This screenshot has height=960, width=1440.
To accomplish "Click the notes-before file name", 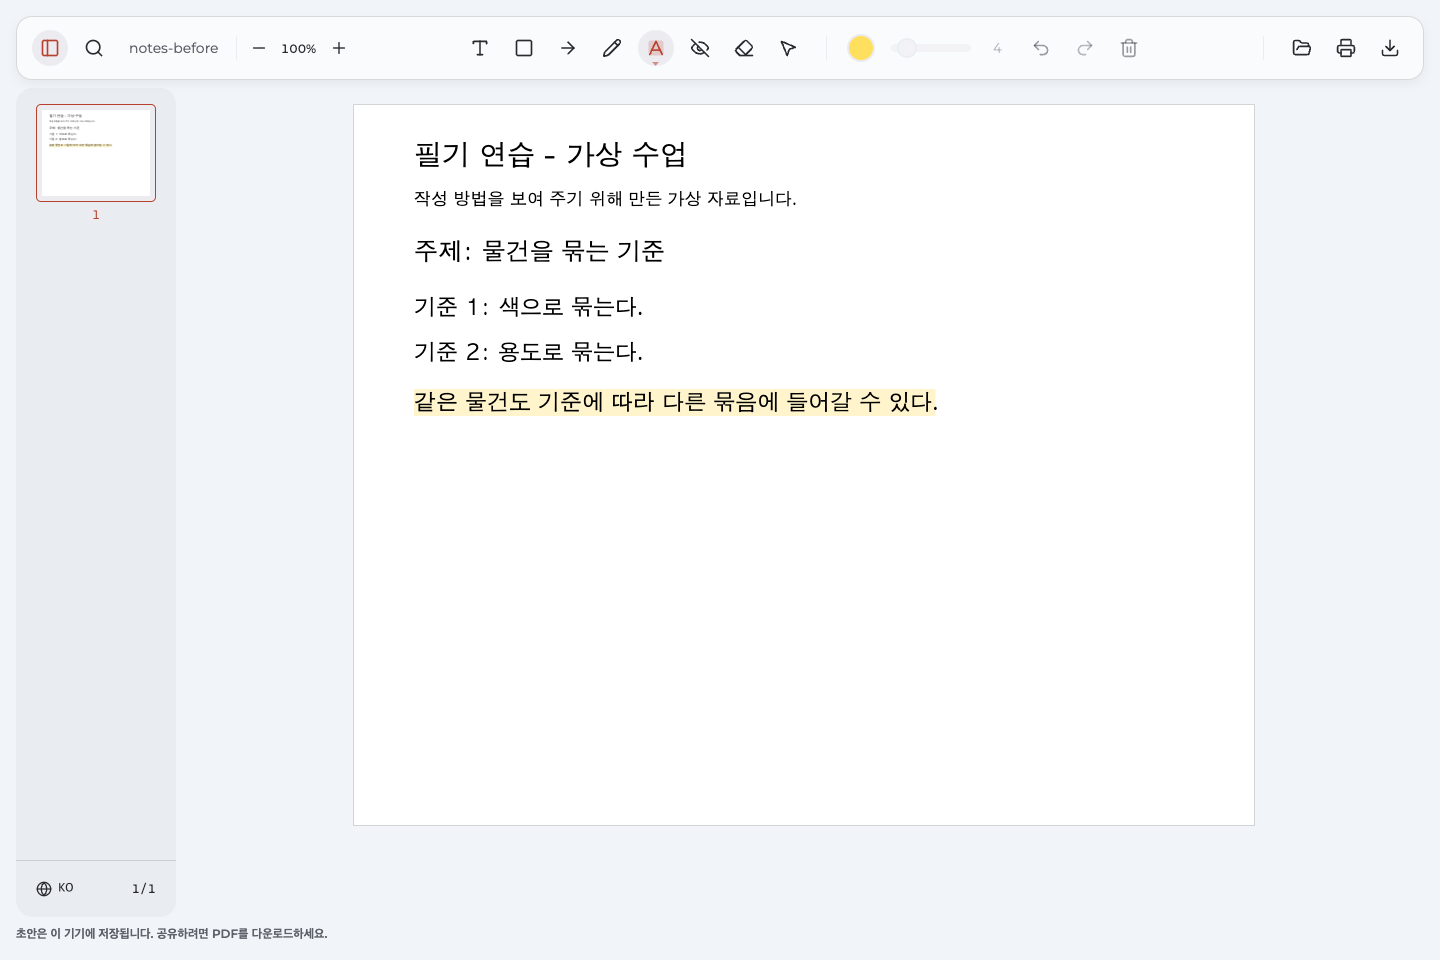I will click(x=173, y=48).
